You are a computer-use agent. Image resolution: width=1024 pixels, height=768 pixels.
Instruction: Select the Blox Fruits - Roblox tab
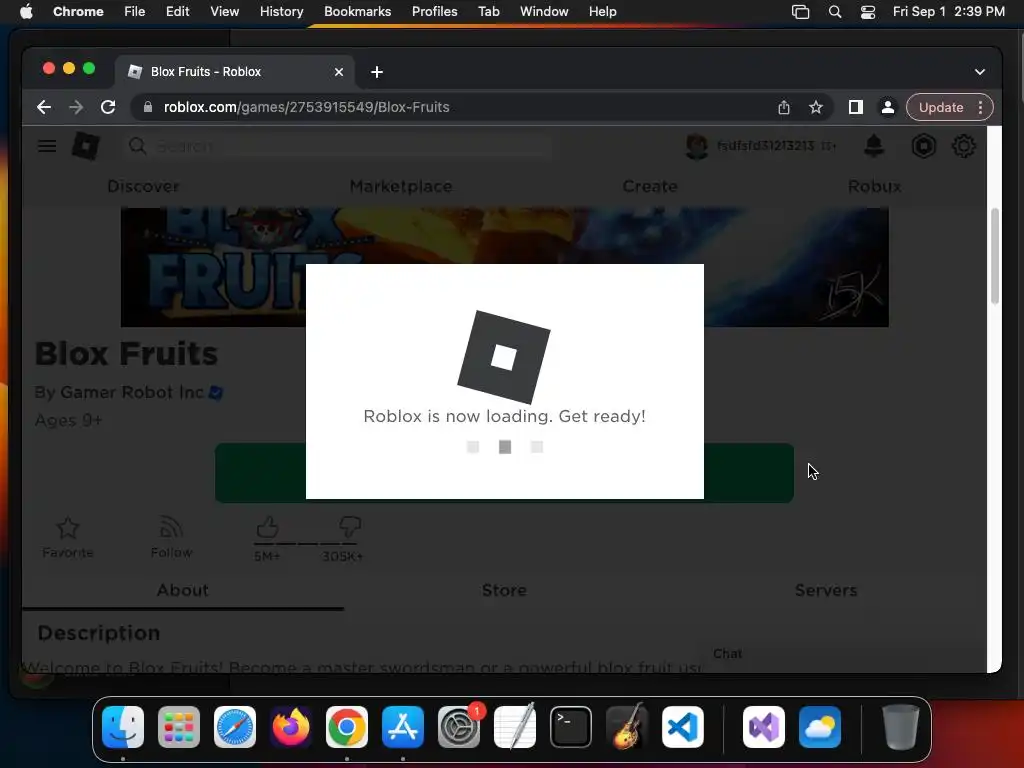[235, 72]
